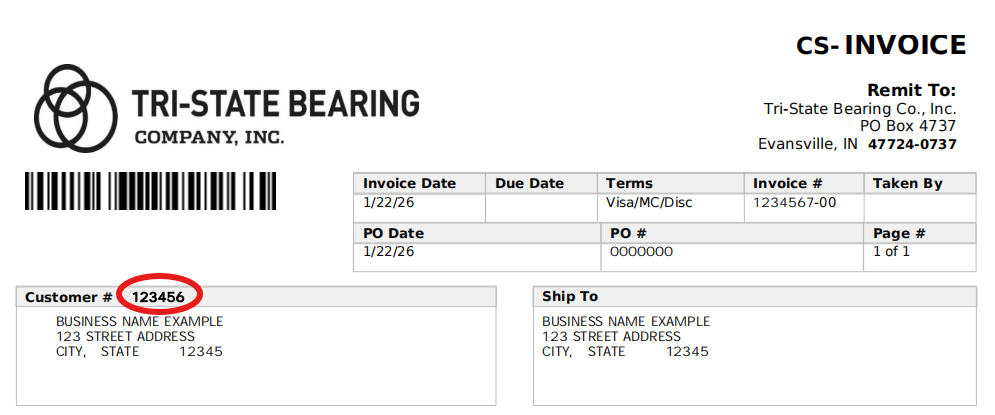Image resolution: width=995 pixels, height=415 pixels.
Task: Select invoice number 1234567-00
Action: [x=794, y=202]
